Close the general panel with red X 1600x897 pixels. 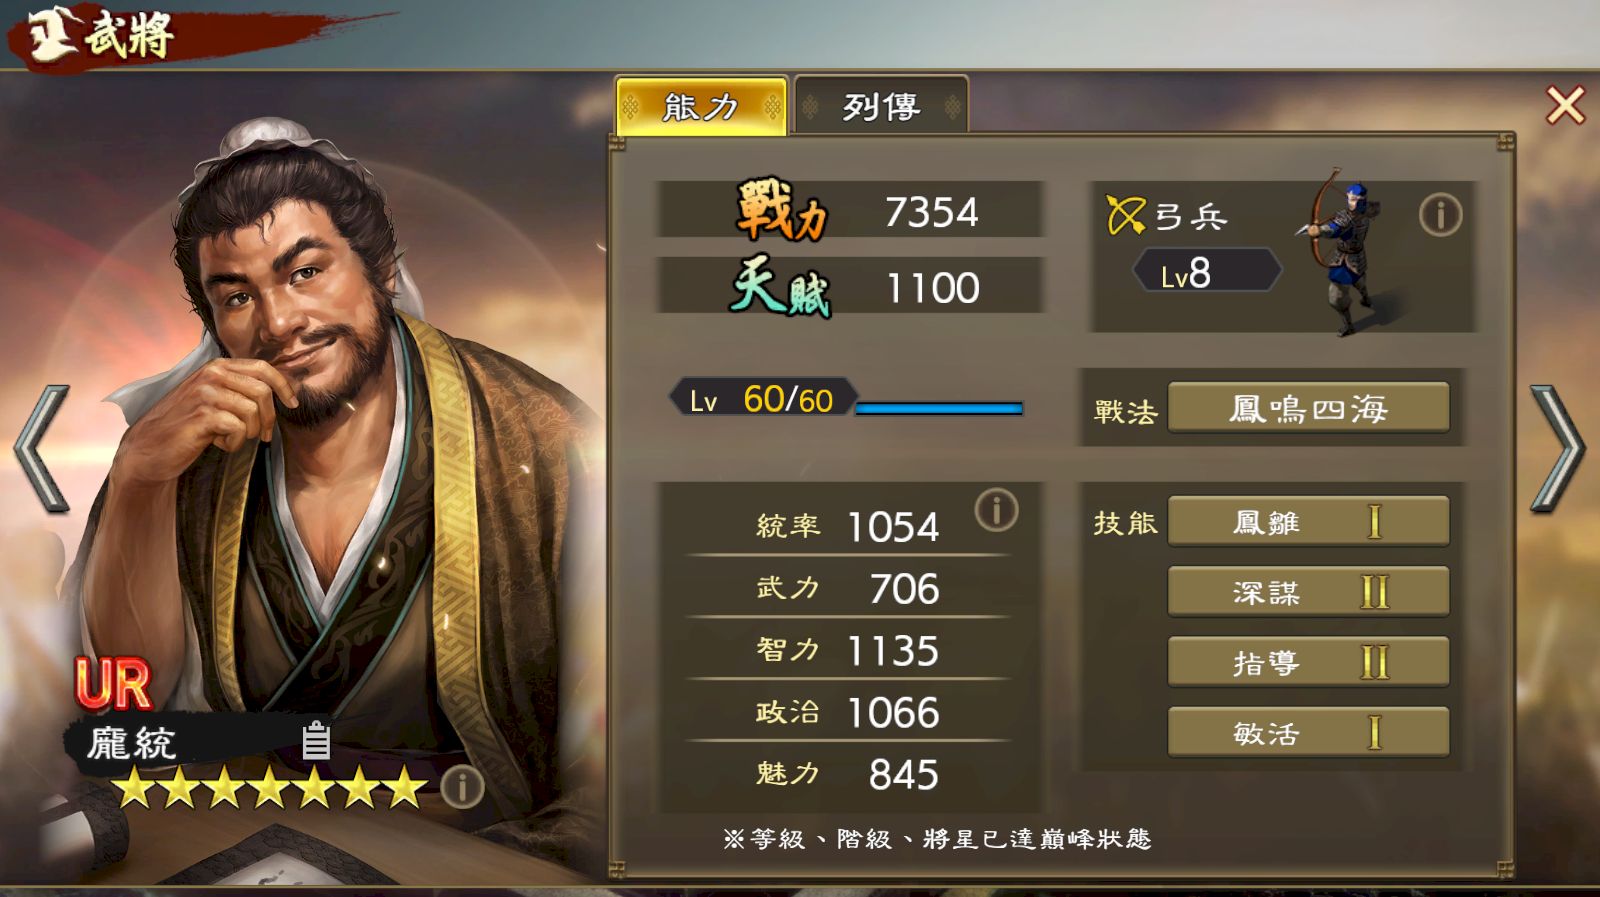tap(1565, 105)
